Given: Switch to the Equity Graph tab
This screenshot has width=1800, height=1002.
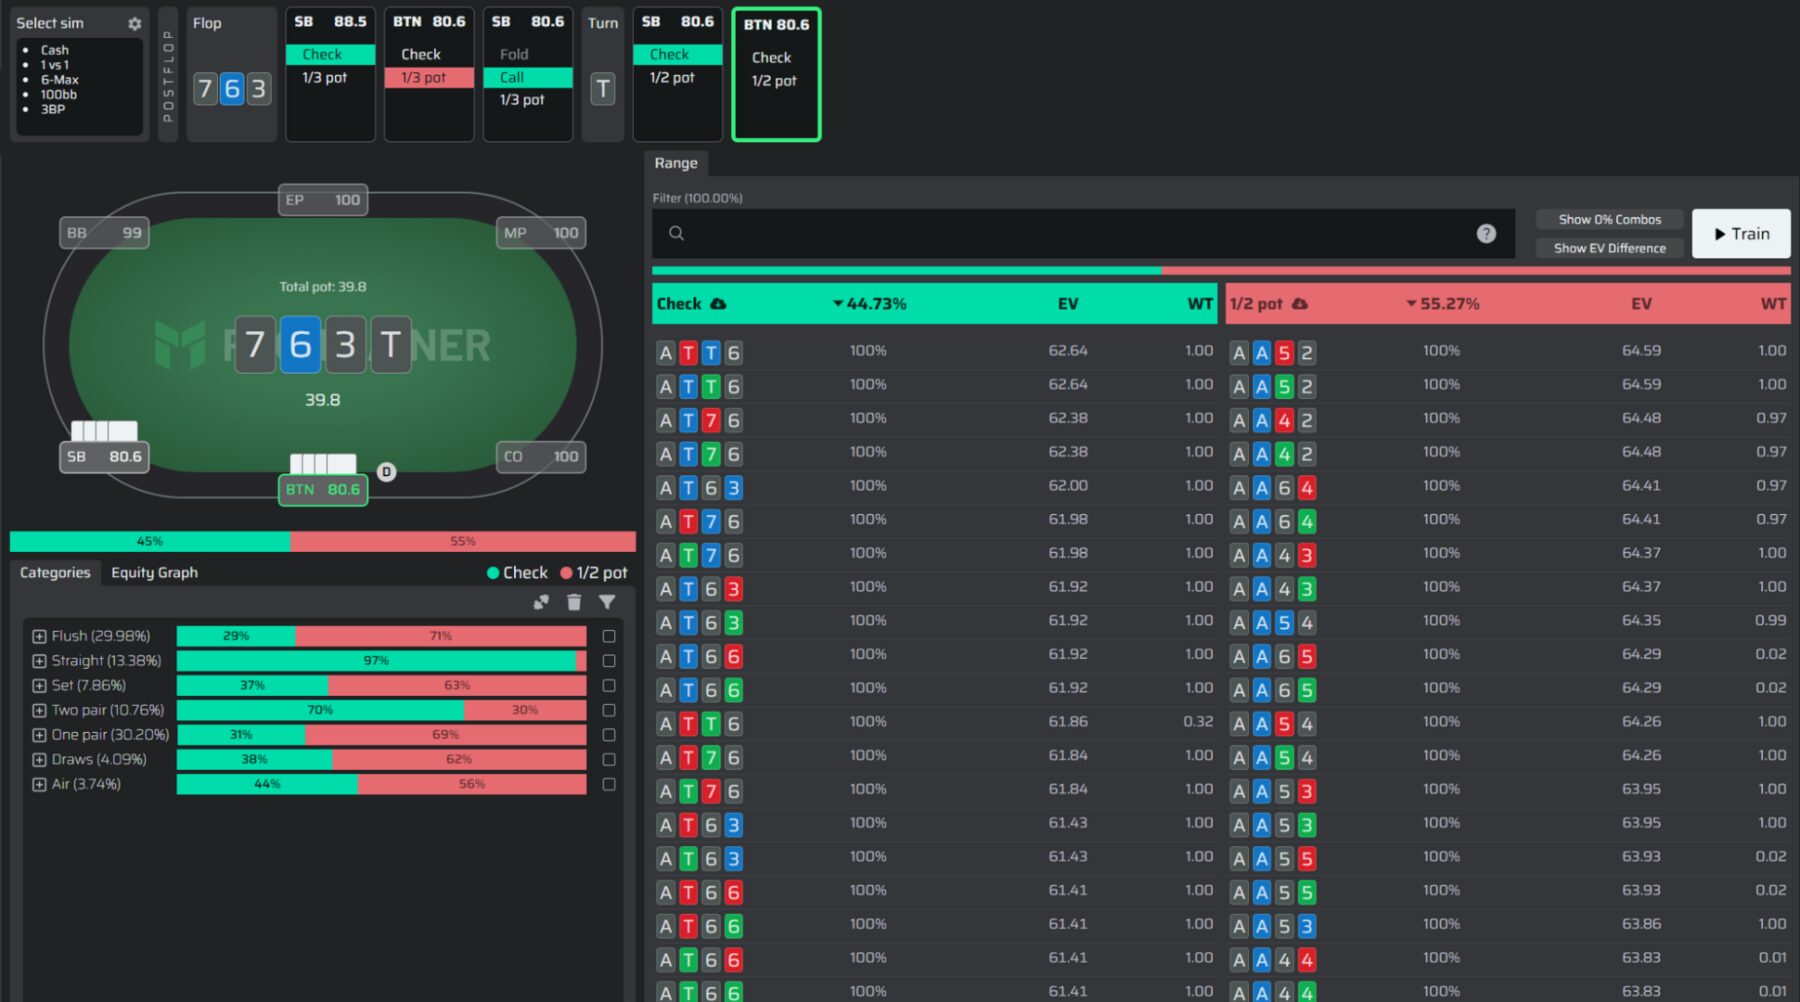Looking at the screenshot, I should point(154,572).
